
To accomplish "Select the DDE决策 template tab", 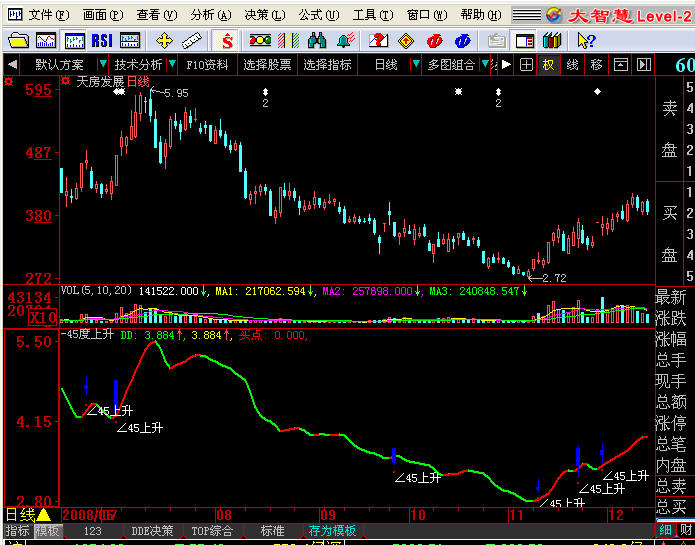I will tap(152, 530).
